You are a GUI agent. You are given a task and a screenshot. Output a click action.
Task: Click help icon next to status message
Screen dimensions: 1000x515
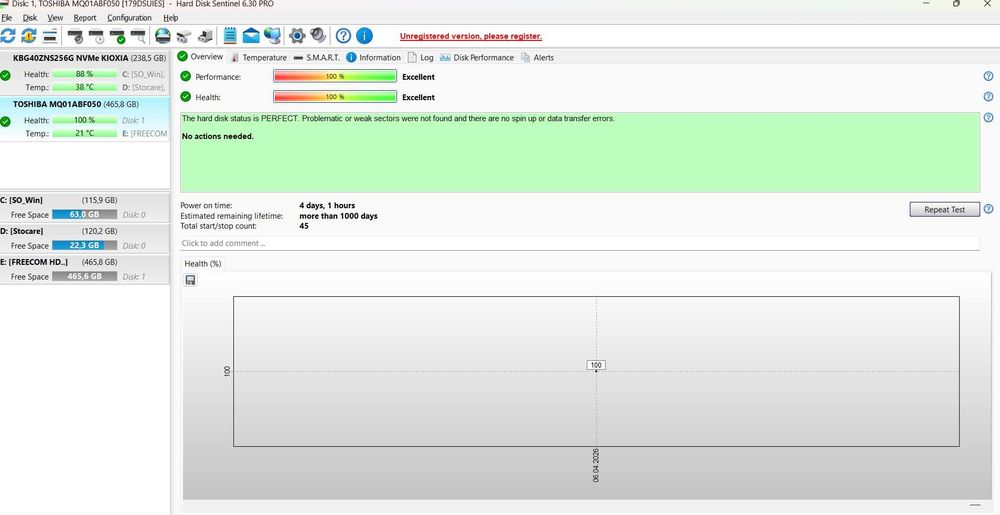989,118
